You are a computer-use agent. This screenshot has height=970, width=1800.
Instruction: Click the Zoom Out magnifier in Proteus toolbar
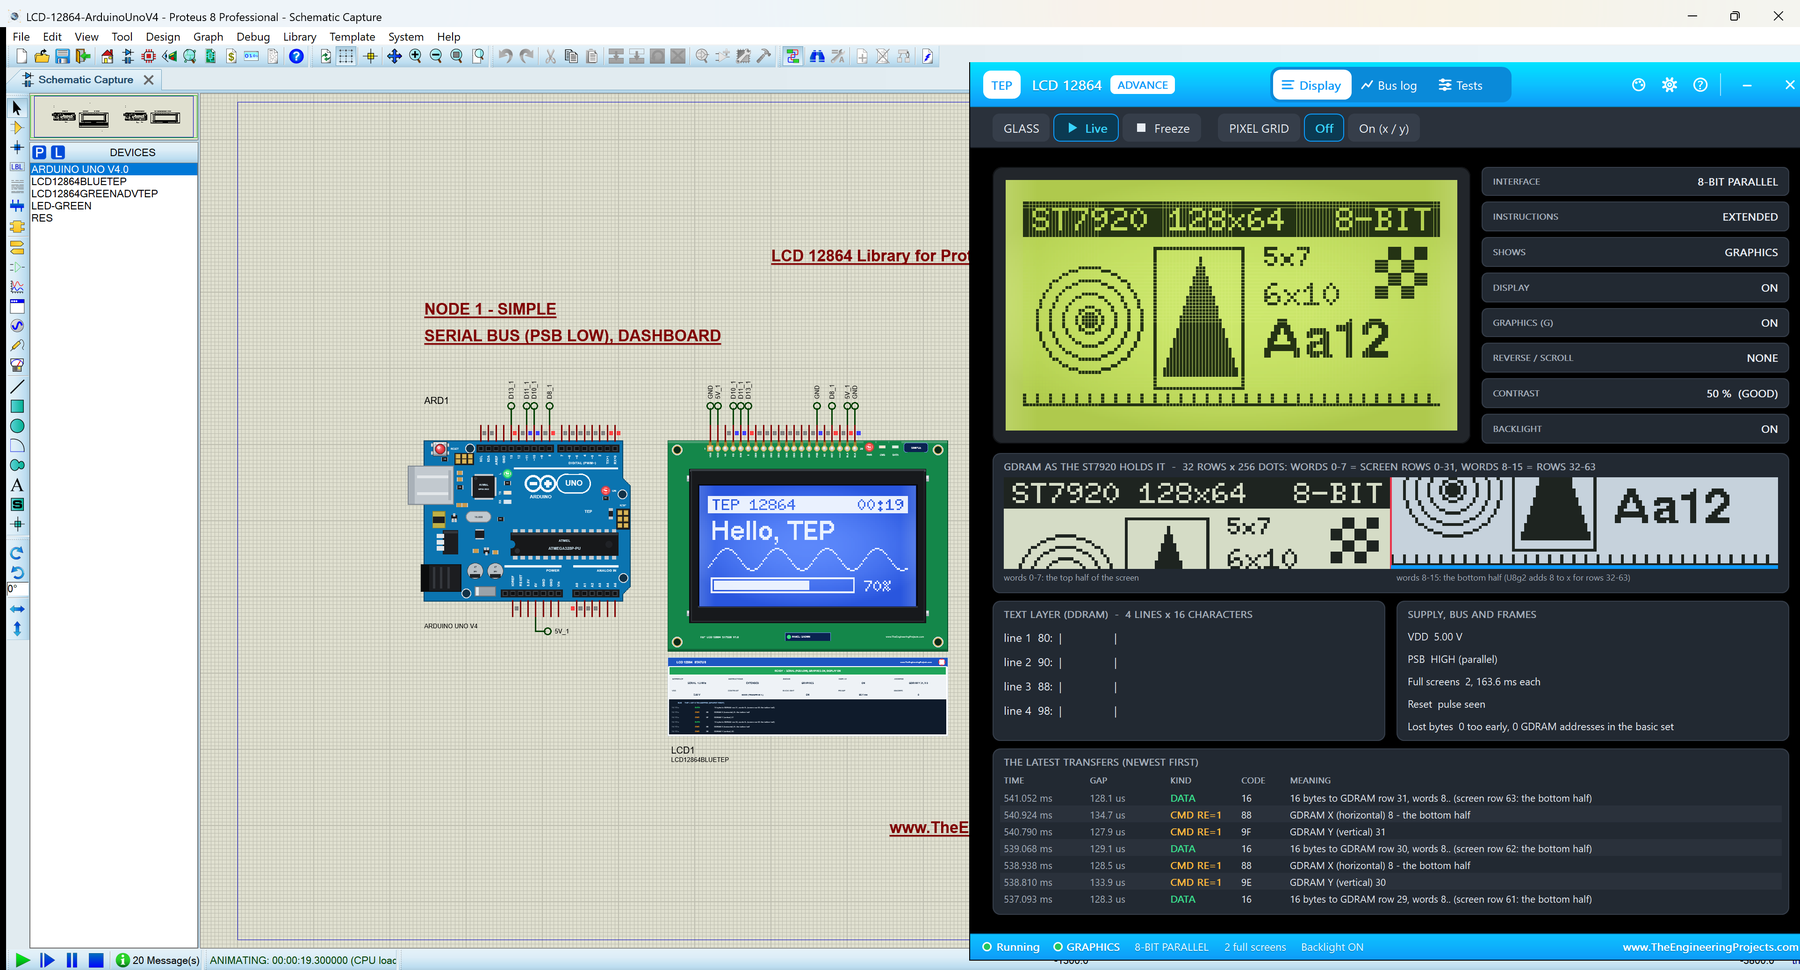point(436,57)
